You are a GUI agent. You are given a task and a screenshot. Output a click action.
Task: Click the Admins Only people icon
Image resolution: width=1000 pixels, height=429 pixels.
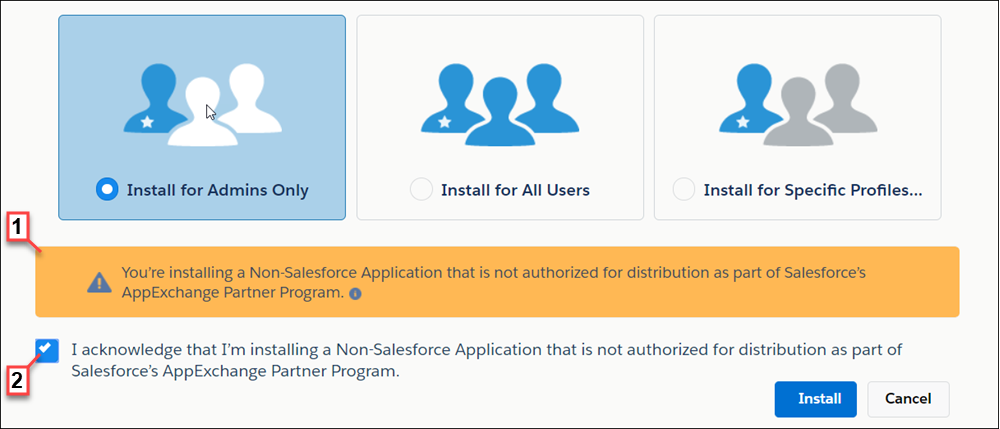pyautogui.click(x=202, y=104)
